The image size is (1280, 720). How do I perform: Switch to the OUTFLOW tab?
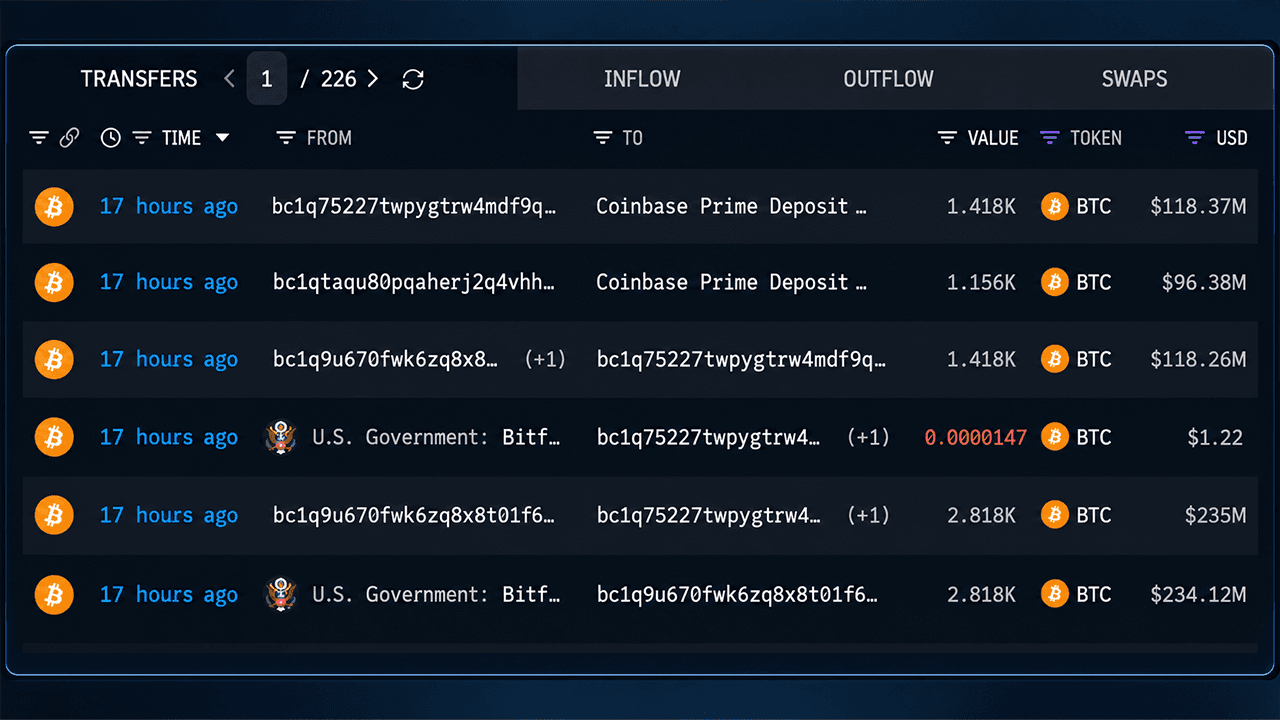888,79
